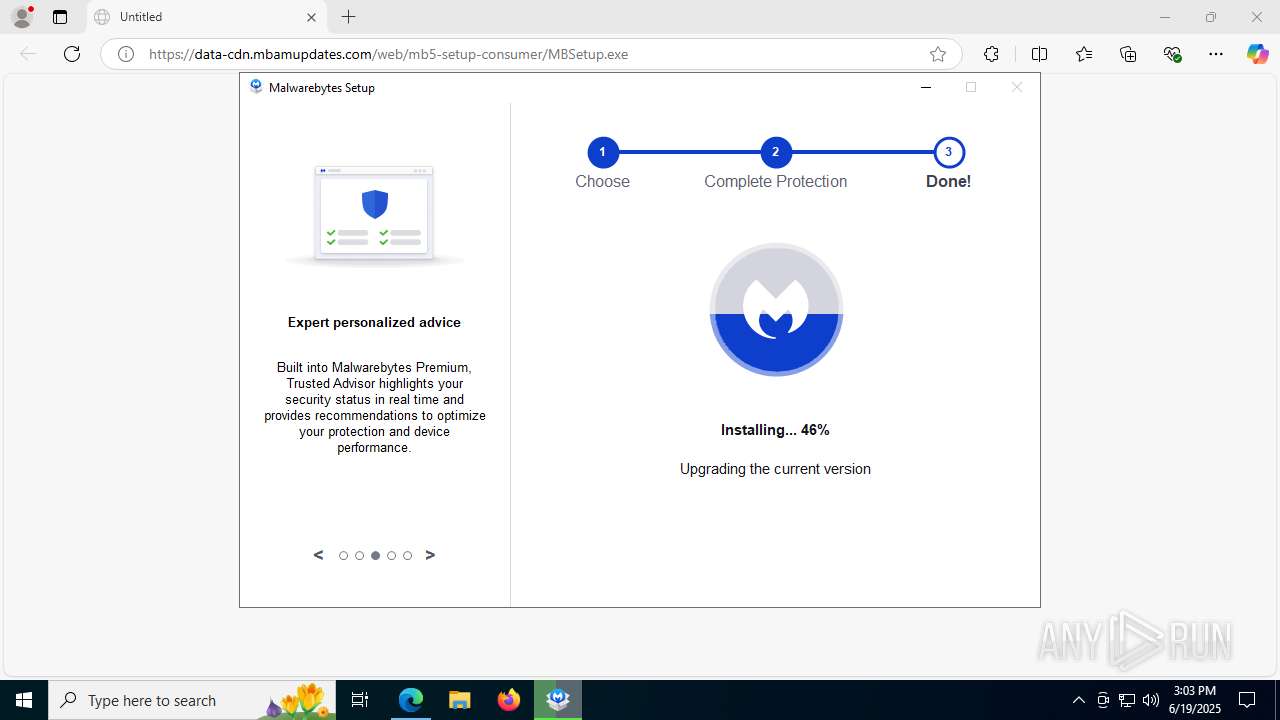The height and width of the screenshot is (720, 1280).
Task: Select second carousel dot
Action: [x=359, y=556]
